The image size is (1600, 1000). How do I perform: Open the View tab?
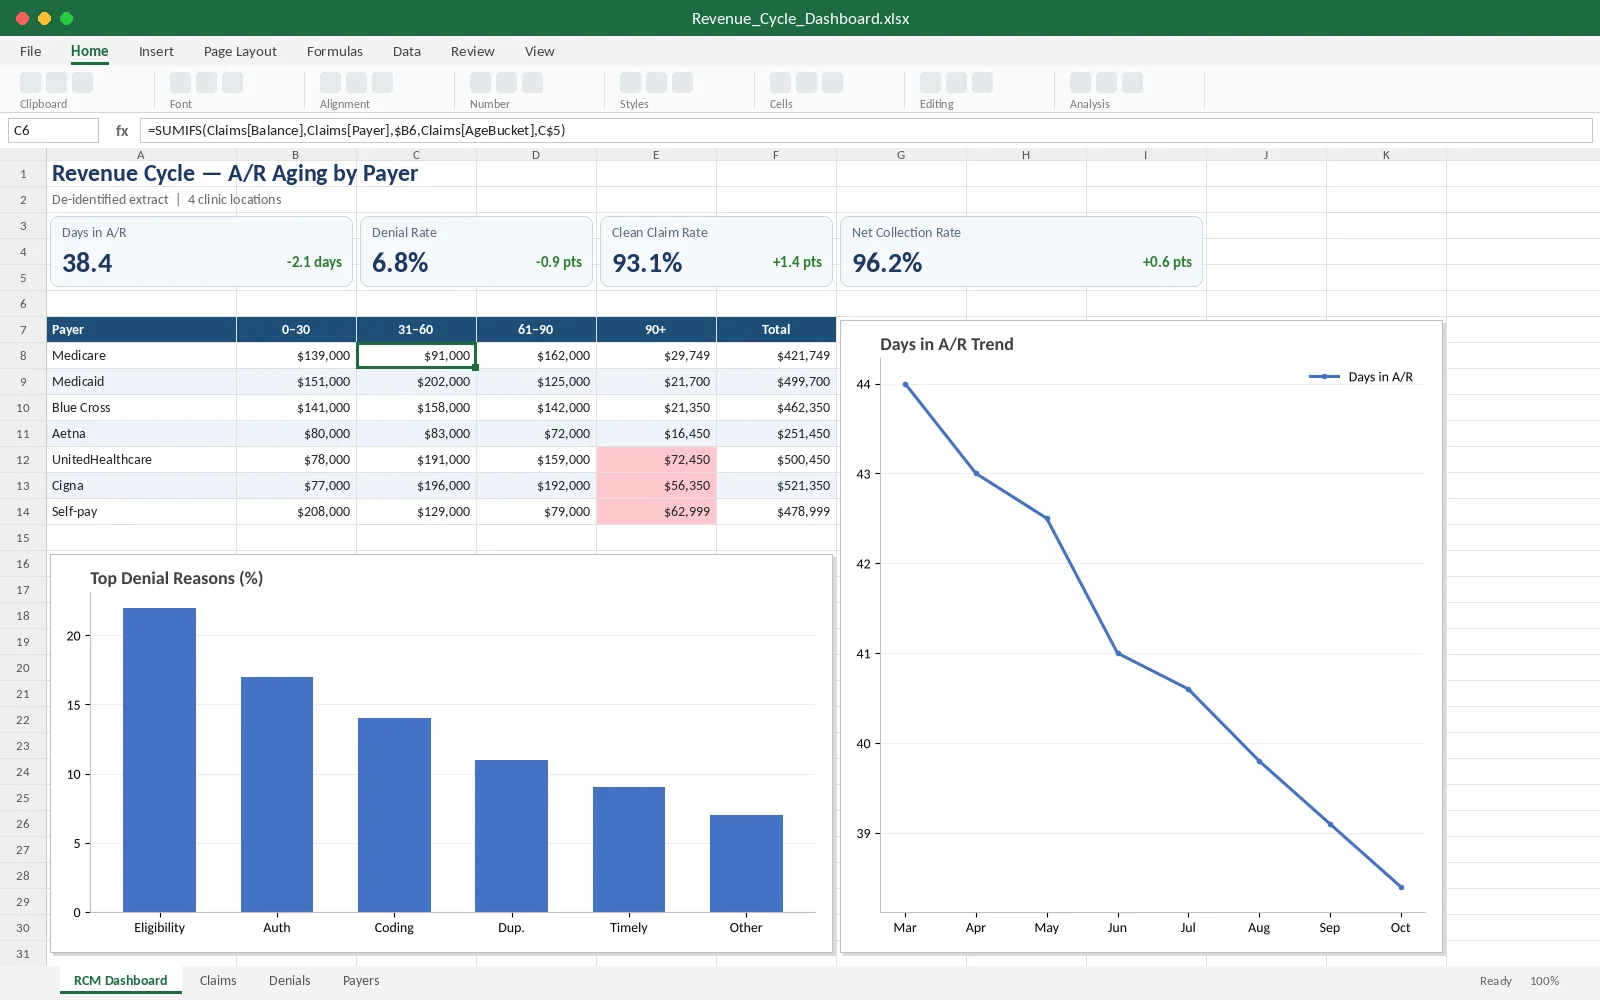[x=540, y=51]
